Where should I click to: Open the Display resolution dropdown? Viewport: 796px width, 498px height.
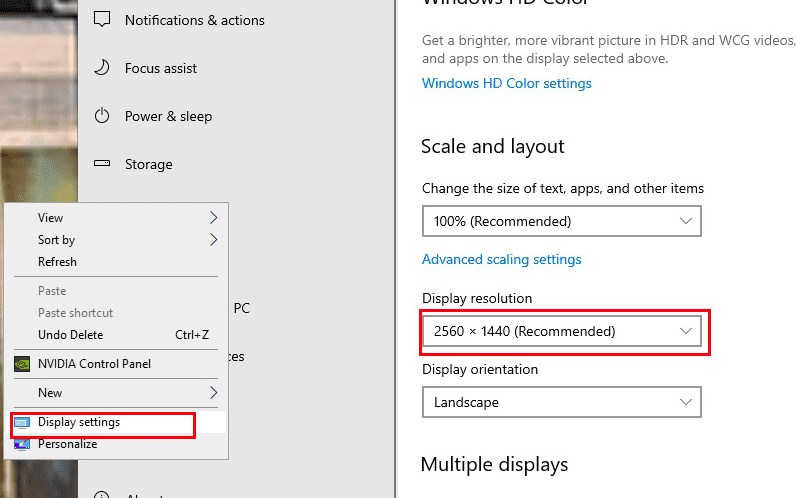561,331
